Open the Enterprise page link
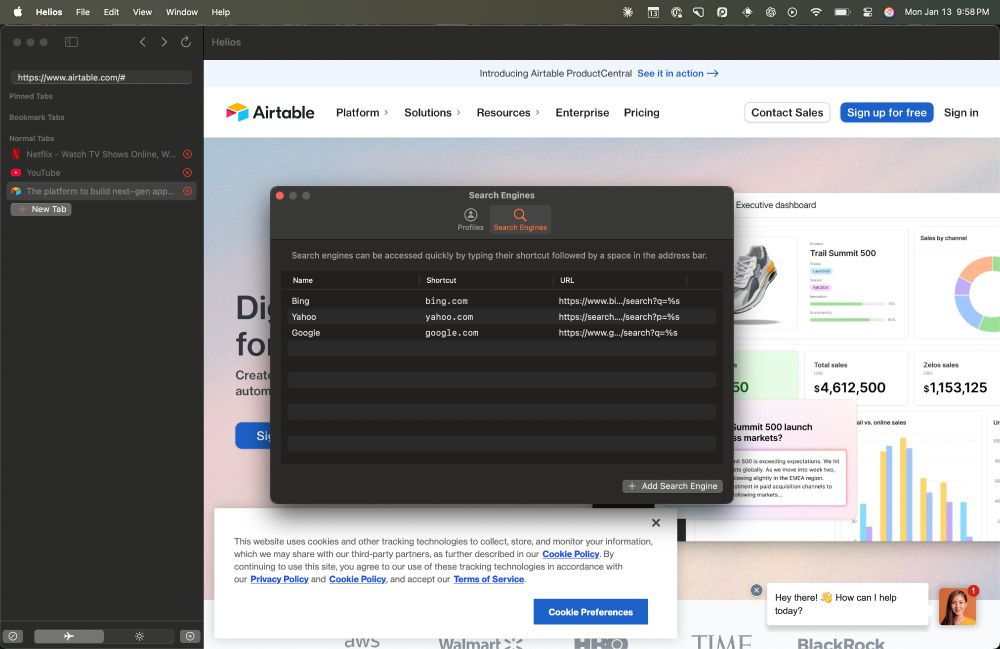 coord(582,113)
